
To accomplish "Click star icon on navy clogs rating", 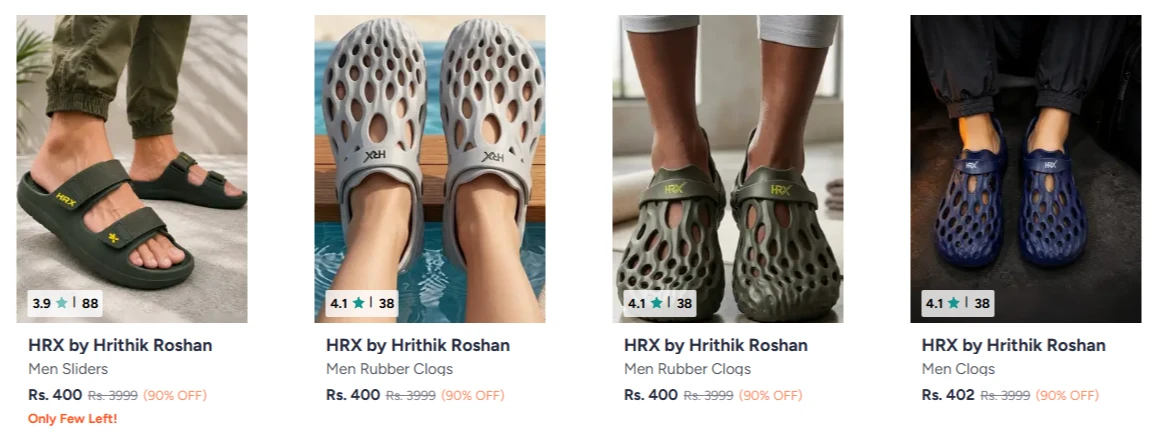I will [x=954, y=303].
